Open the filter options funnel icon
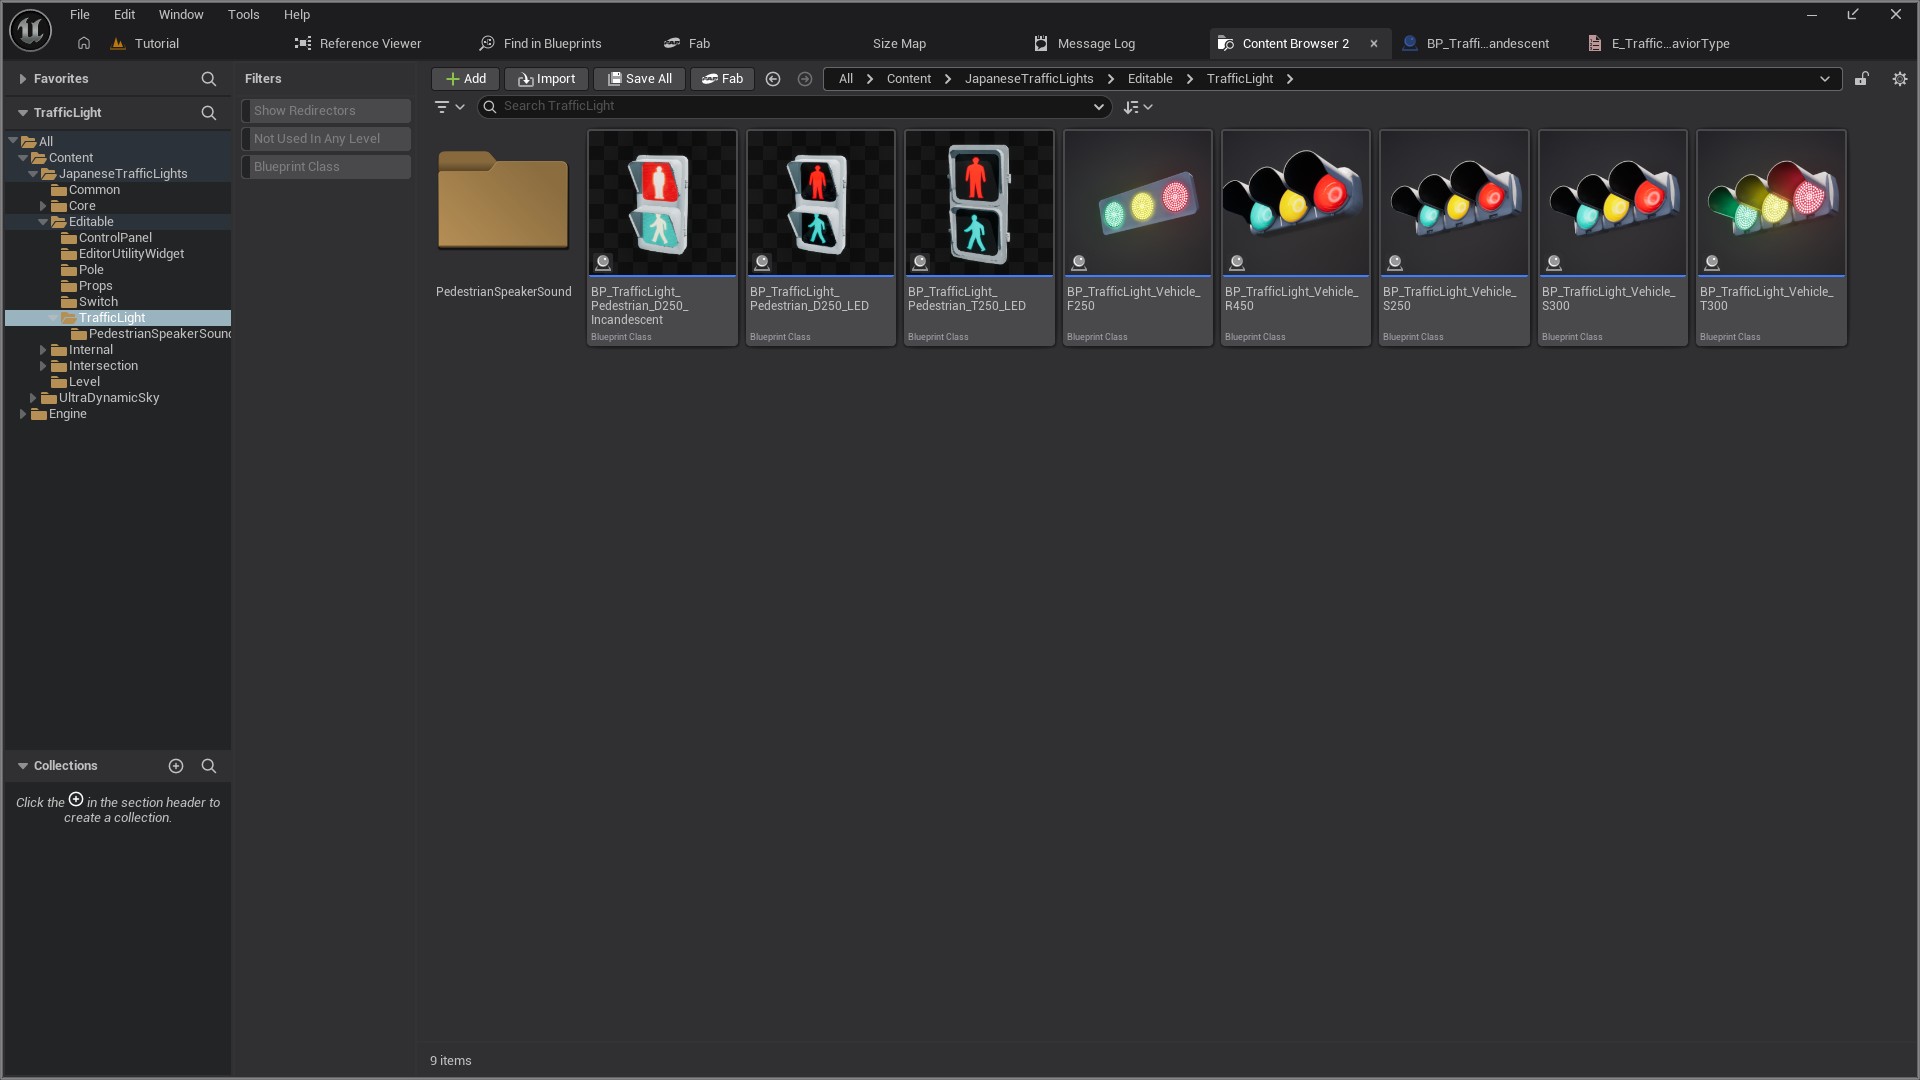 (x=442, y=107)
